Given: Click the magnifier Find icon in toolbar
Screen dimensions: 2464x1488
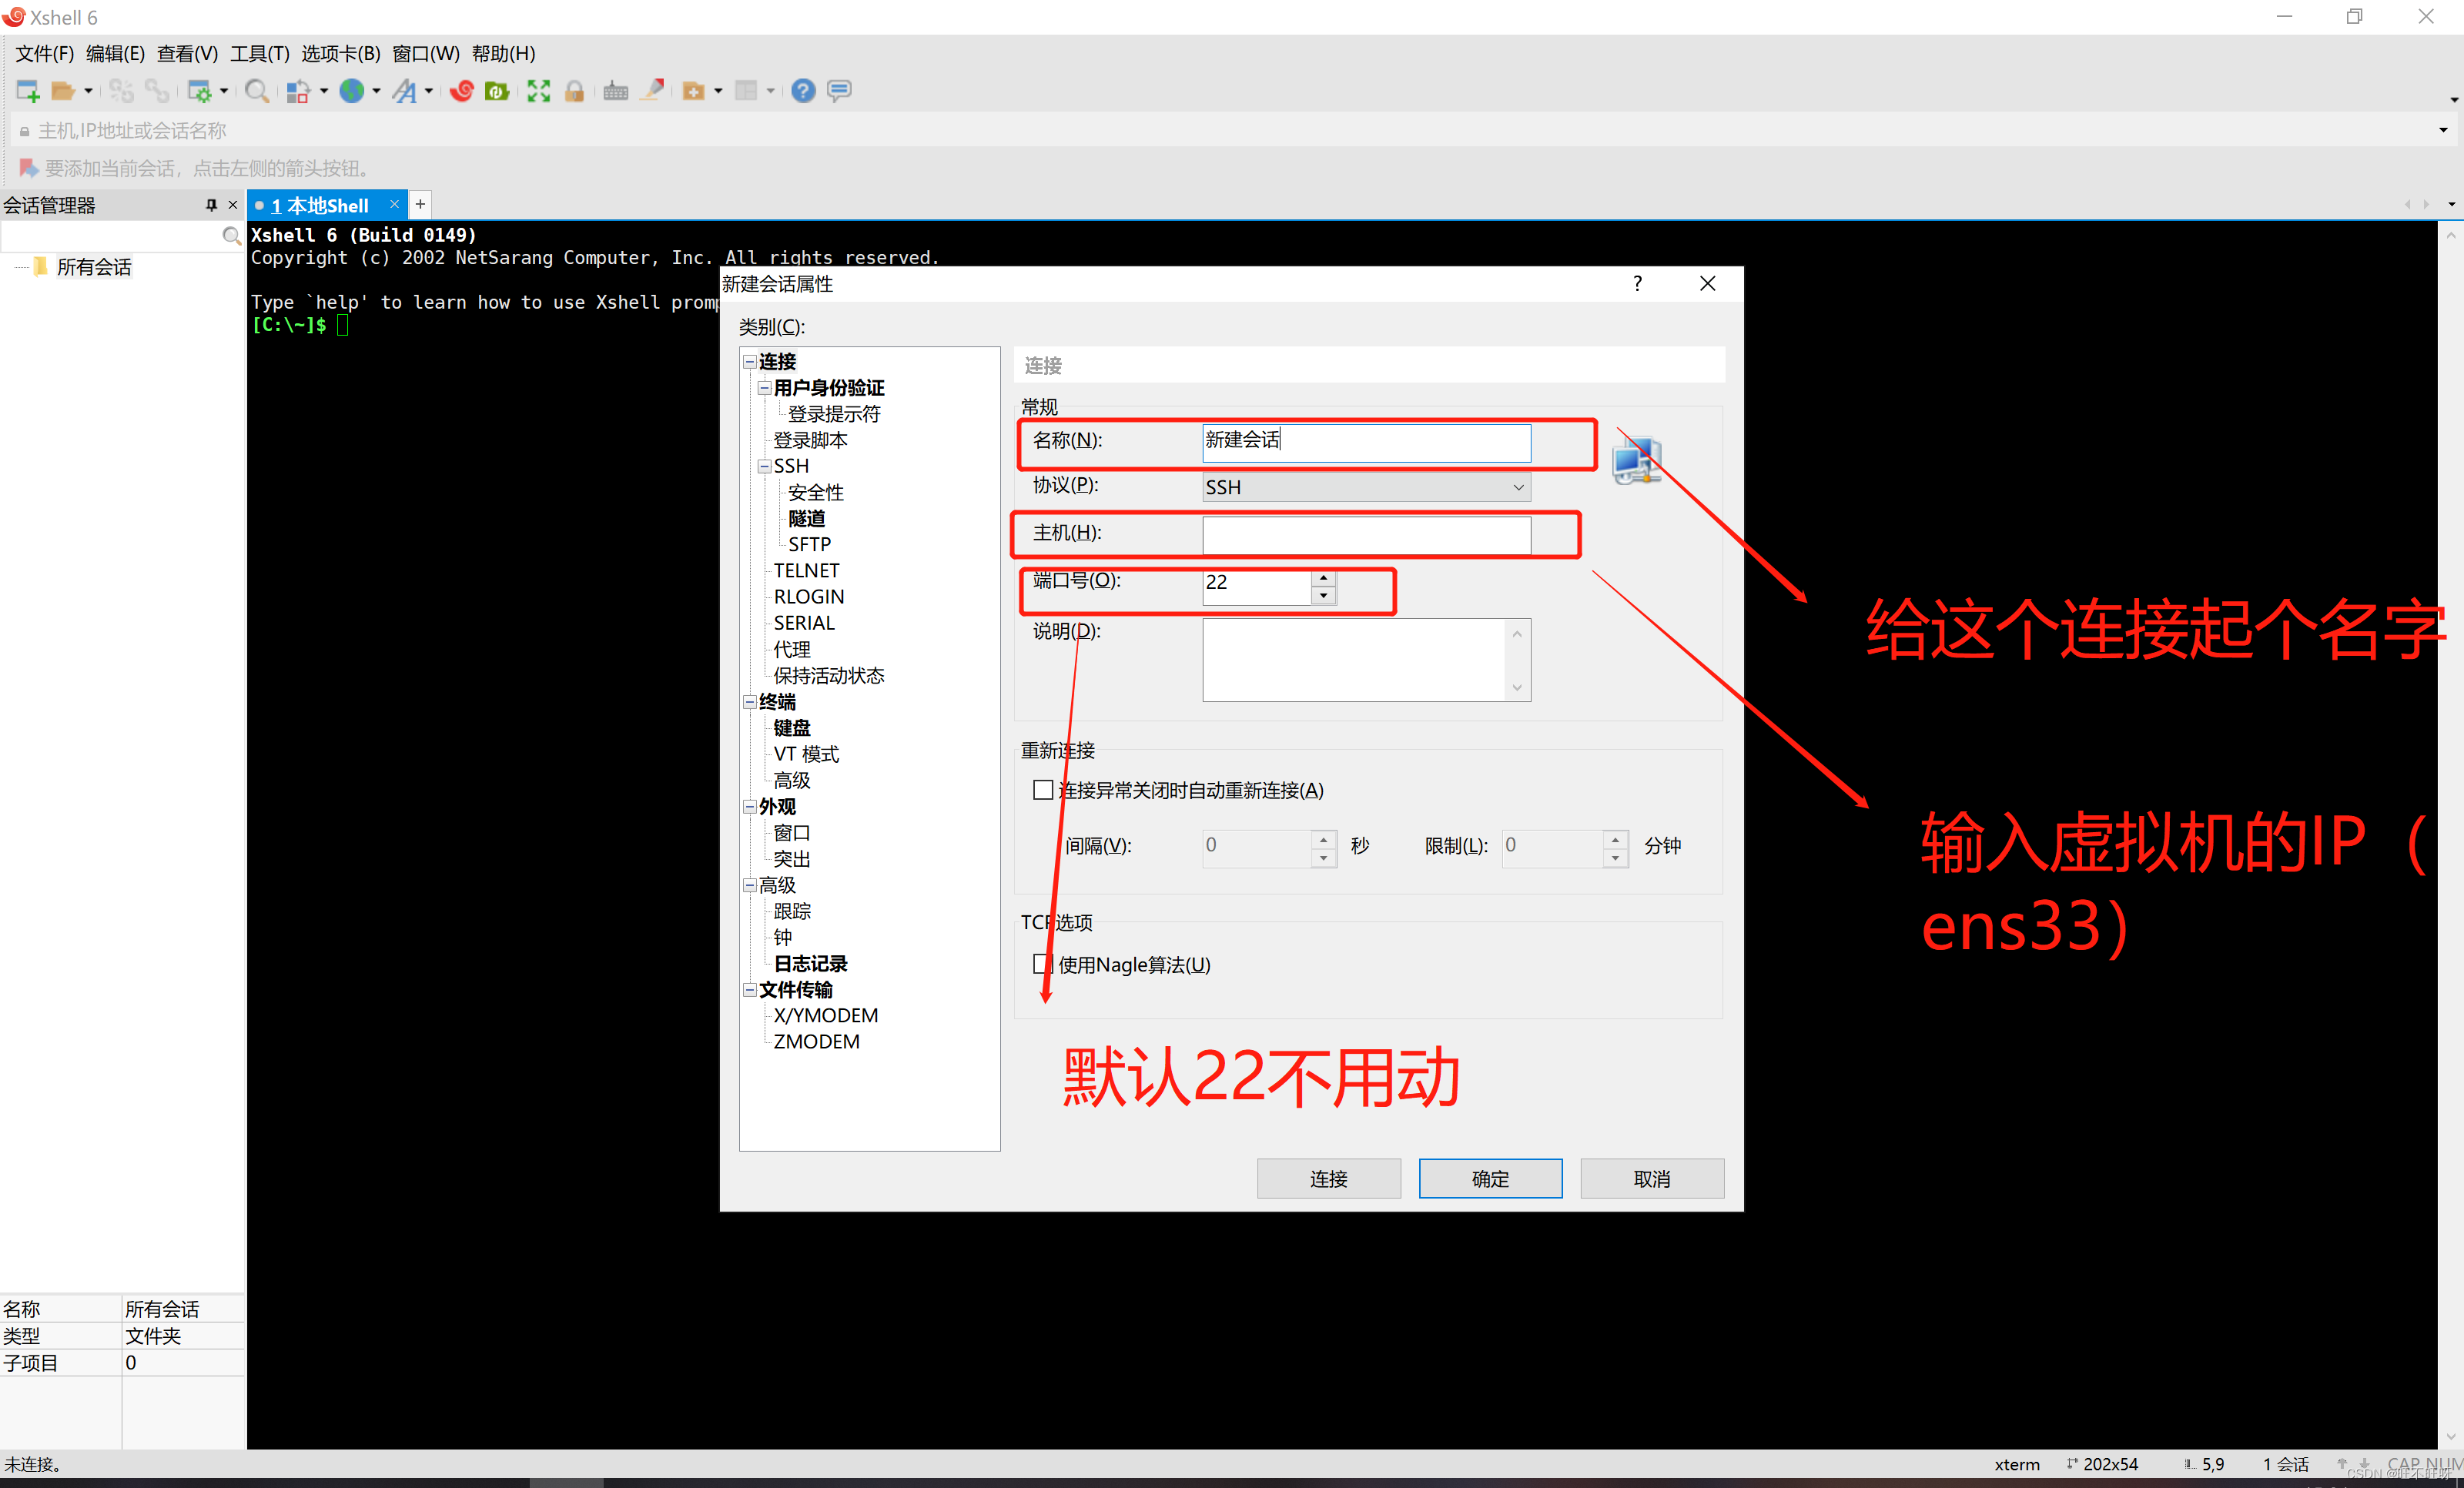Looking at the screenshot, I should [x=256, y=91].
